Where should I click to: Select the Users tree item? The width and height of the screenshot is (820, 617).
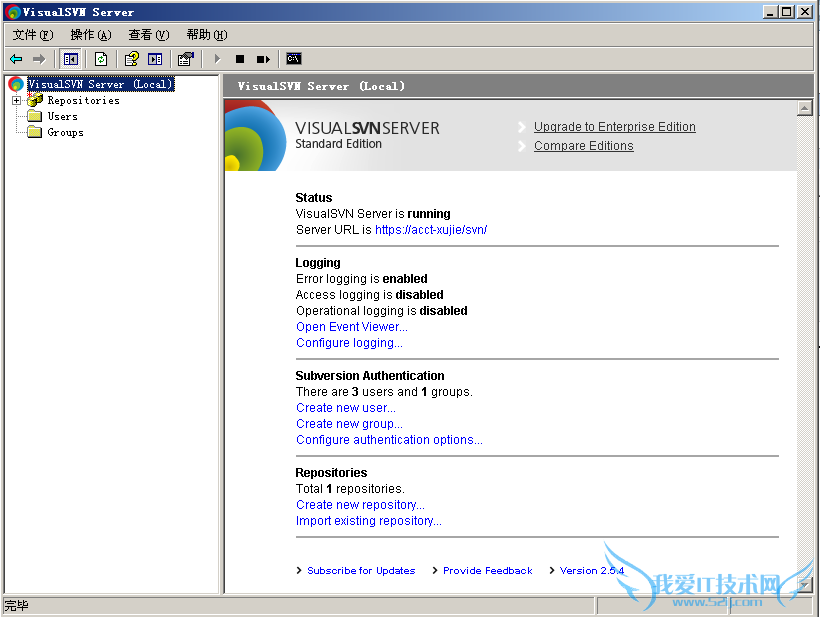[x=62, y=116]
